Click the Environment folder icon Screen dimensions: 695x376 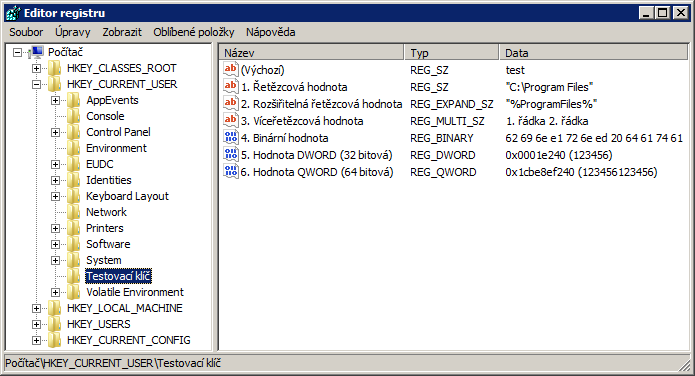coord(74,148)
